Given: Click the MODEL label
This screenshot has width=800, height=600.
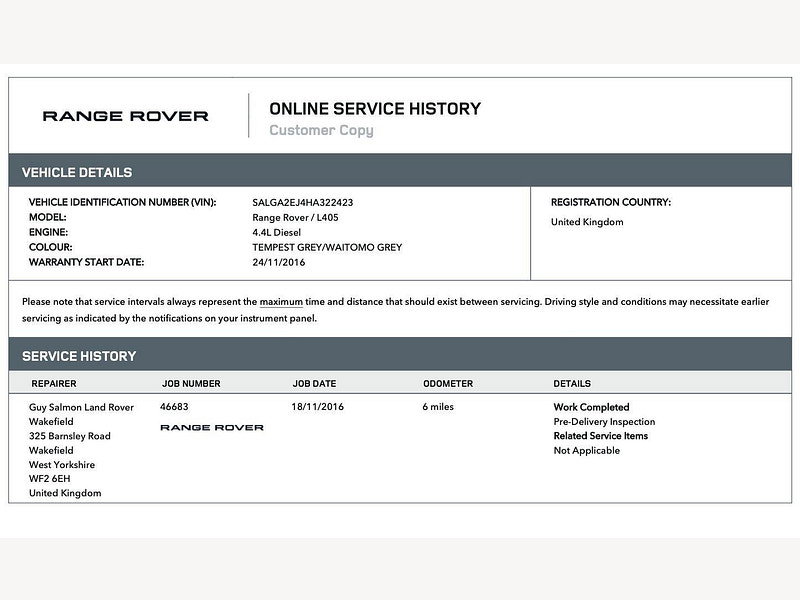Looking at the screenshot, I should click(x=47, y=217).
